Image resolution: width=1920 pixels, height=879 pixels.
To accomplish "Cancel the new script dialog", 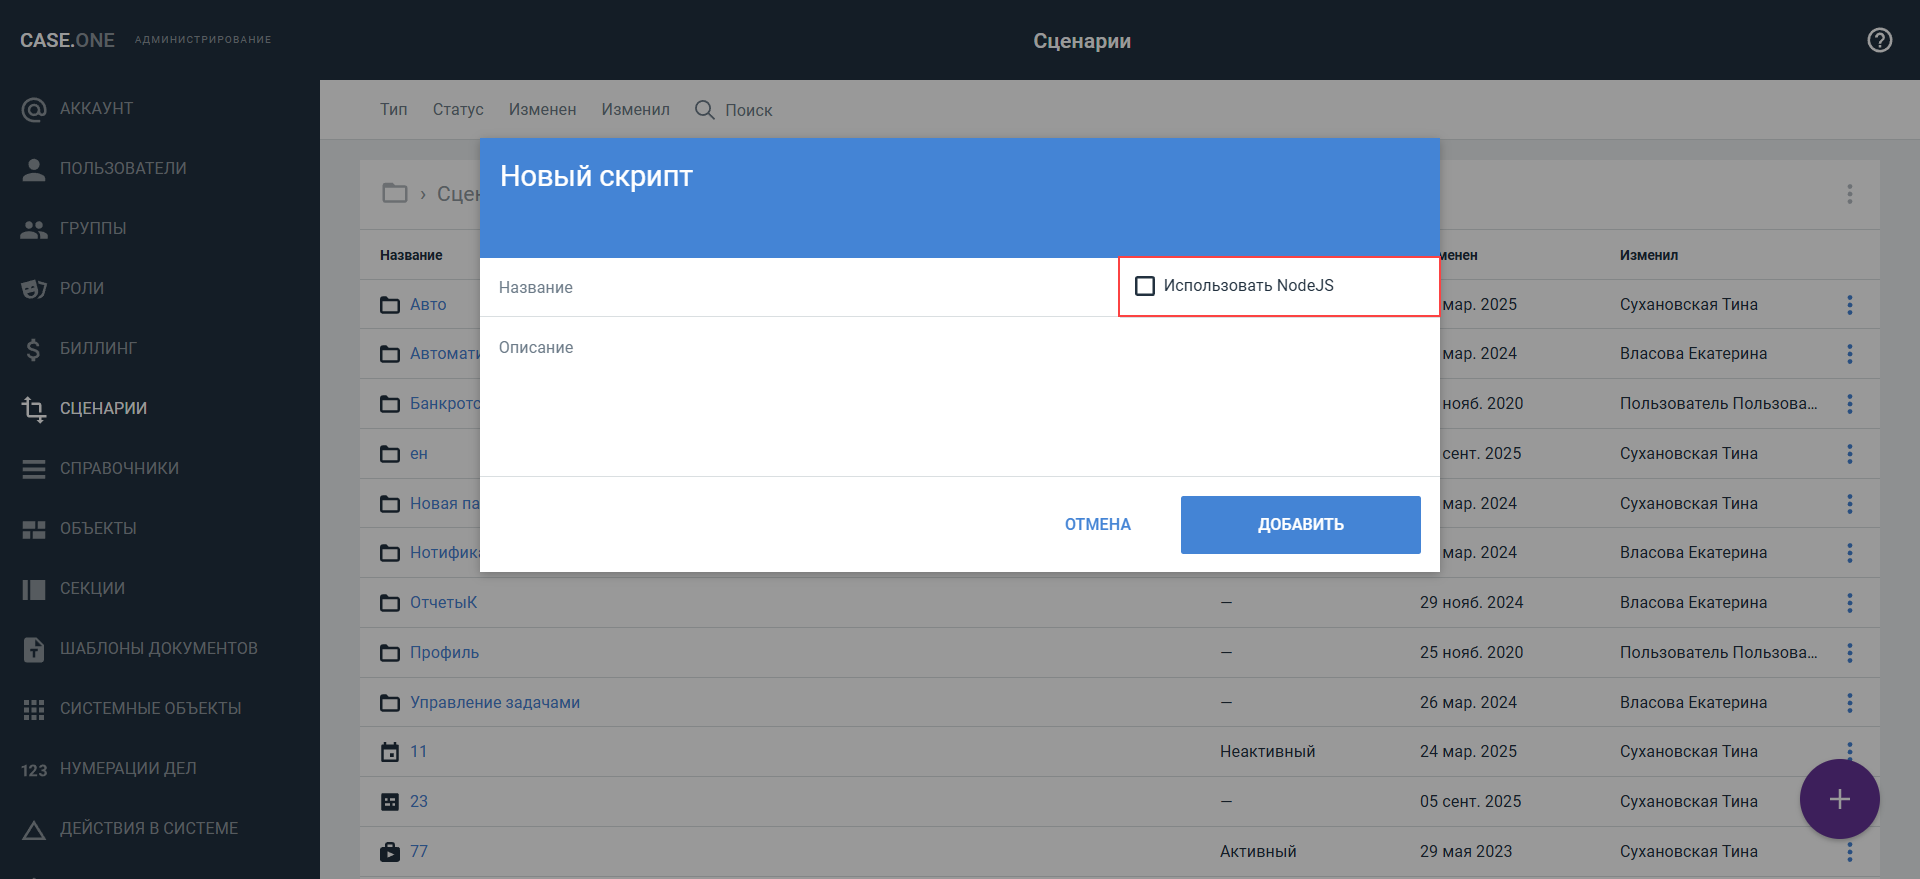I will coord(1097,525).
